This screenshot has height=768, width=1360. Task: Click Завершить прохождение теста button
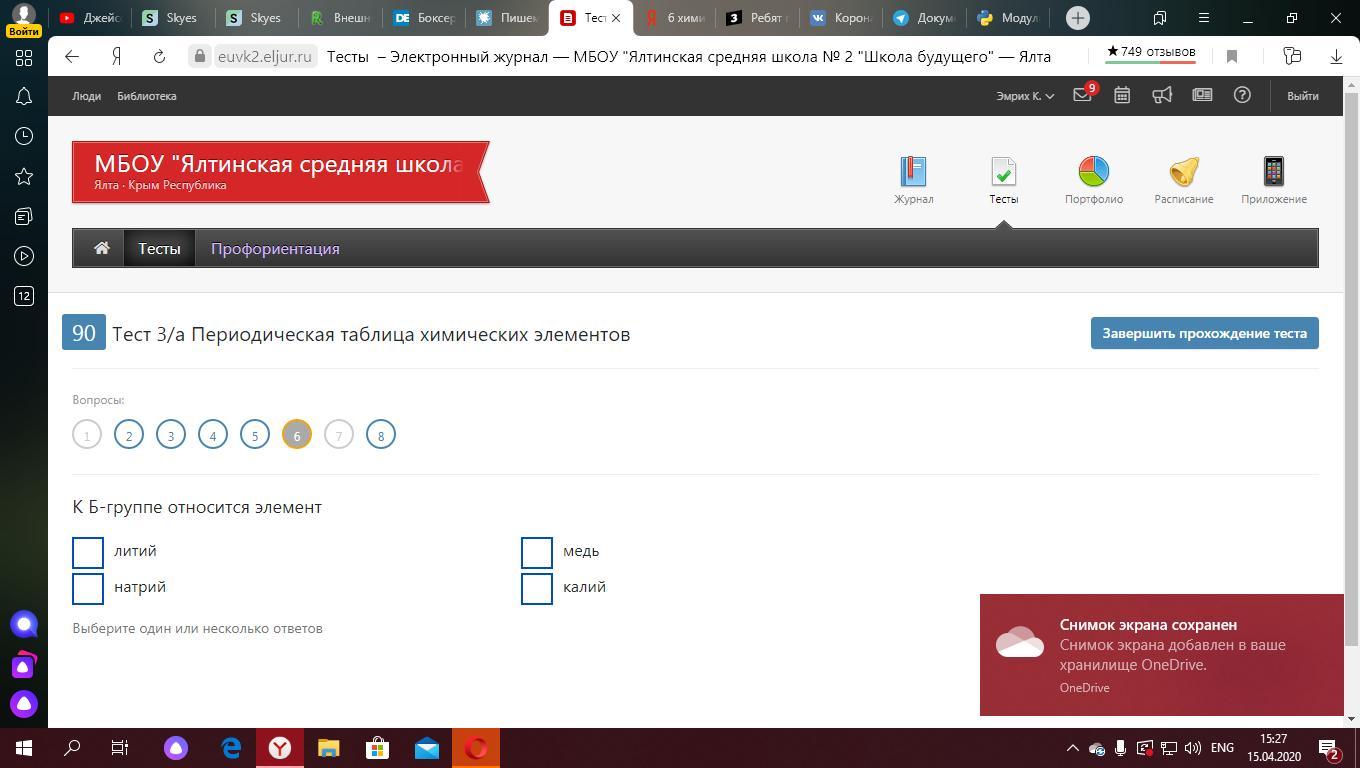click(1204, 333)
